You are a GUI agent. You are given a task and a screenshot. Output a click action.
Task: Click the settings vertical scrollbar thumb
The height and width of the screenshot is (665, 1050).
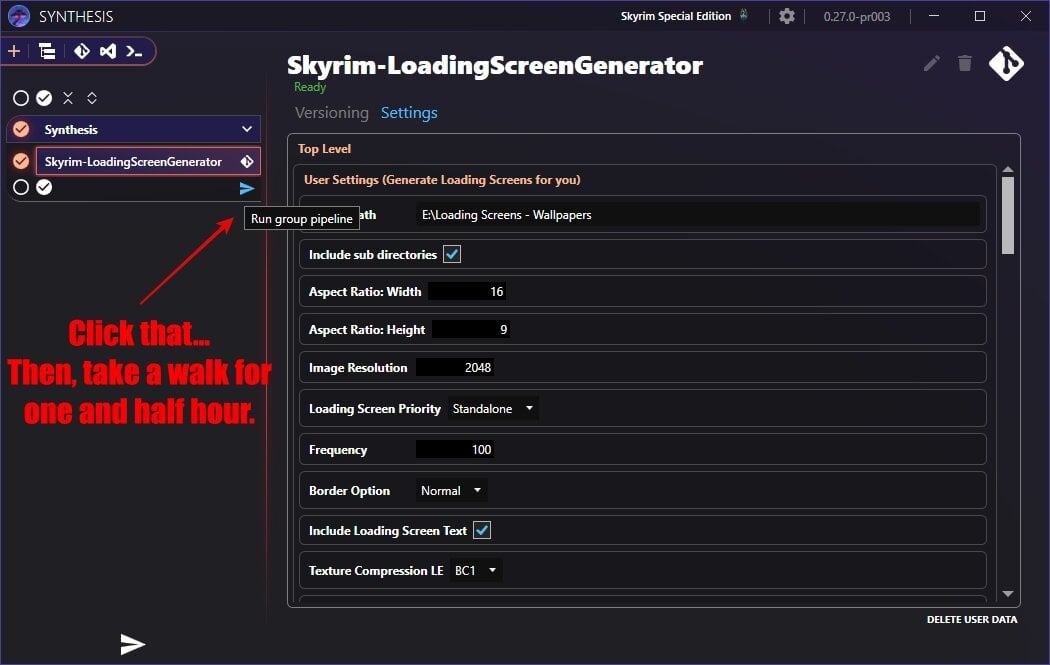point(1008,216)
